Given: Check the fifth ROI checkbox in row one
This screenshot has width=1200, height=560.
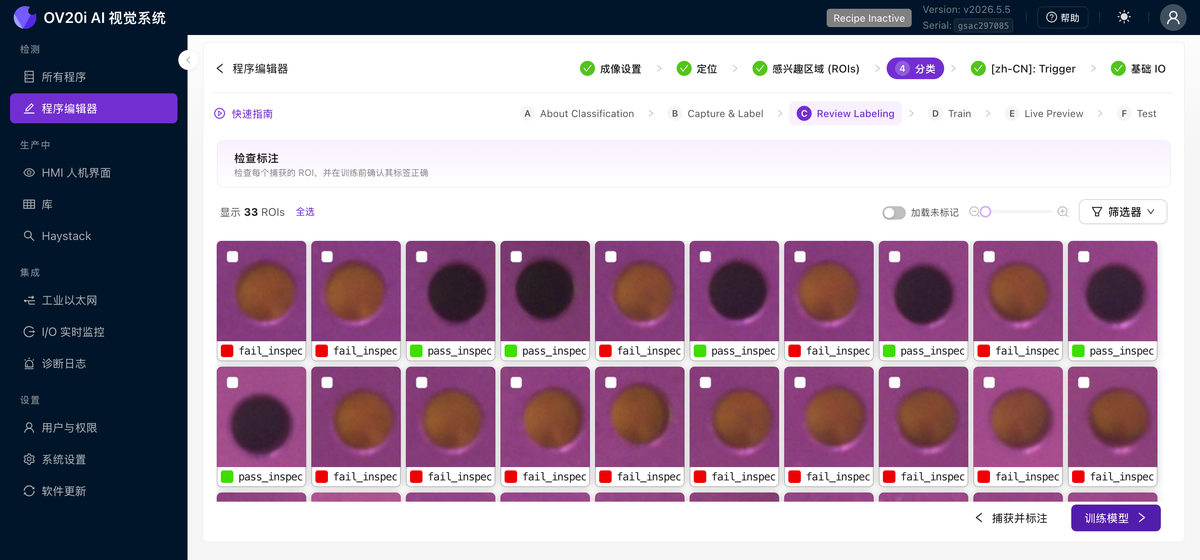Looking at the screenshot, I should point(611,257).
